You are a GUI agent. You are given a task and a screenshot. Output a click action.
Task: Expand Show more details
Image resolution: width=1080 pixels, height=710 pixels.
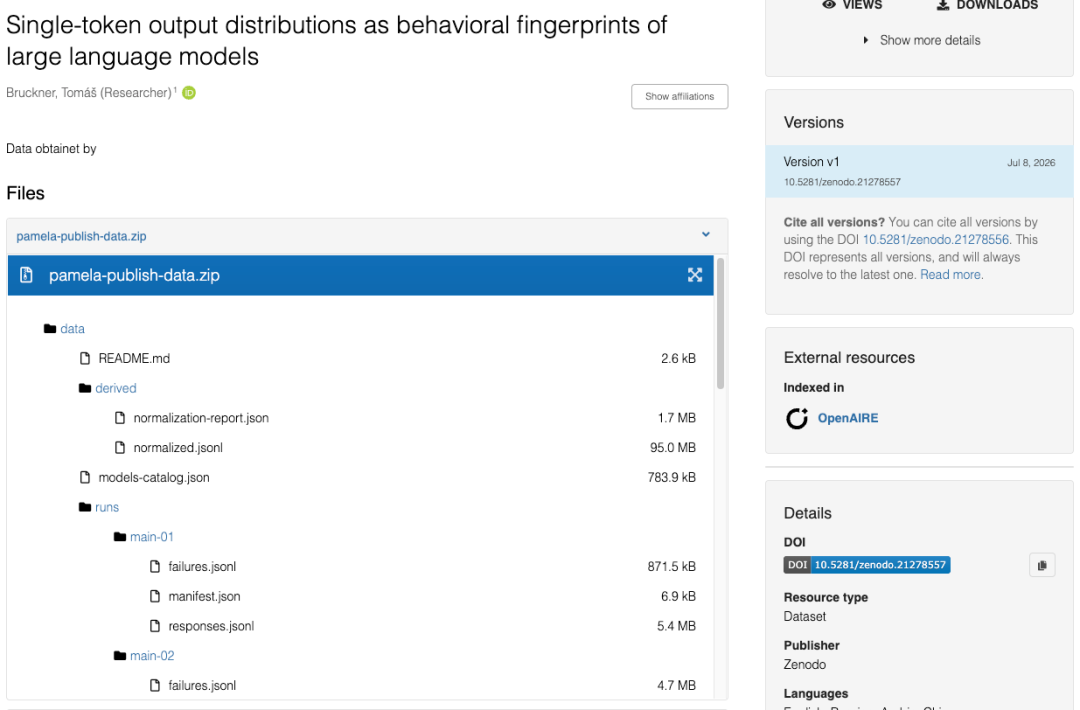coord(922,40)
